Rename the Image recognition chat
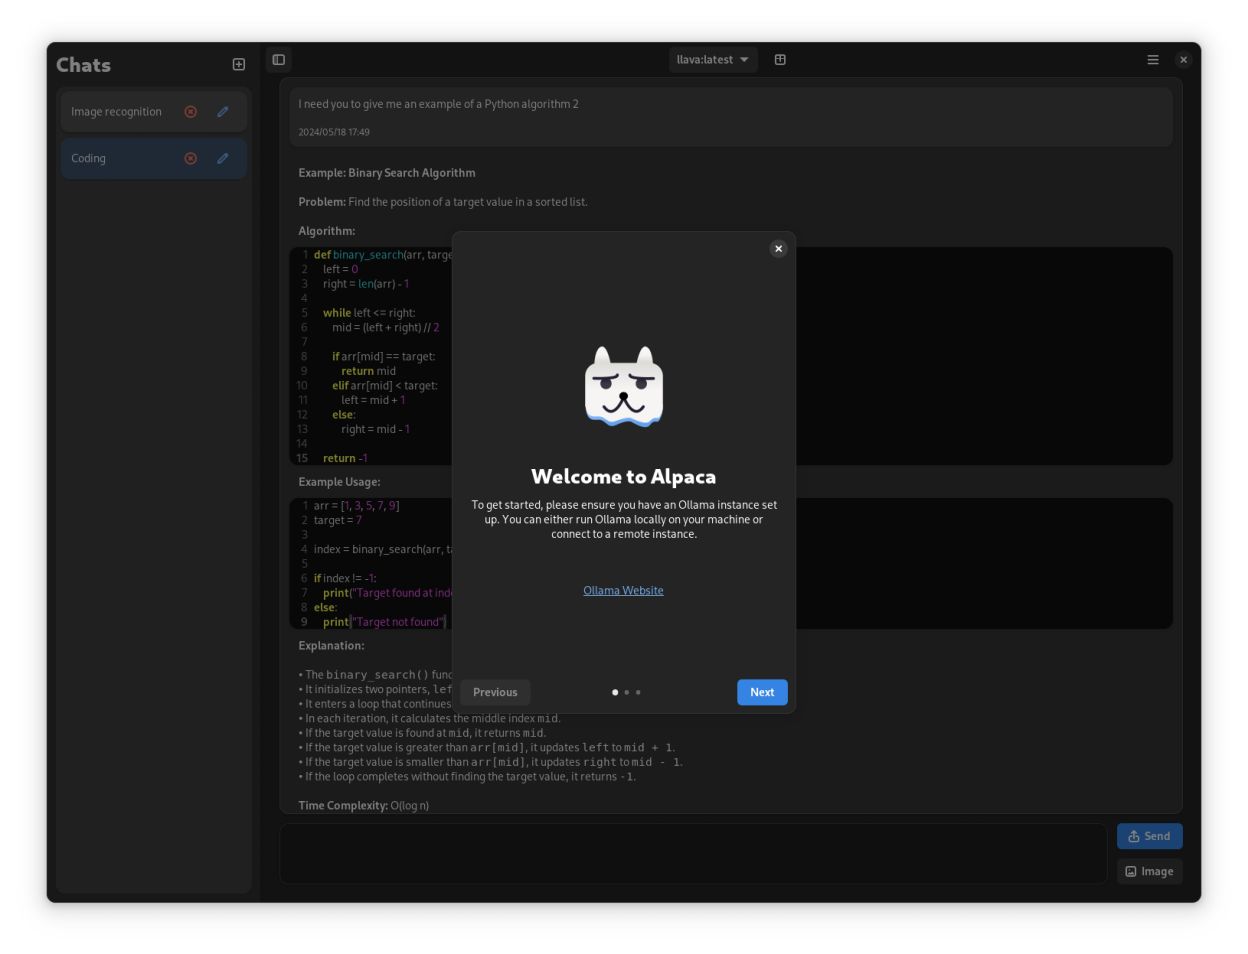The image size is (1248, 954). click(x=222, y=111)
